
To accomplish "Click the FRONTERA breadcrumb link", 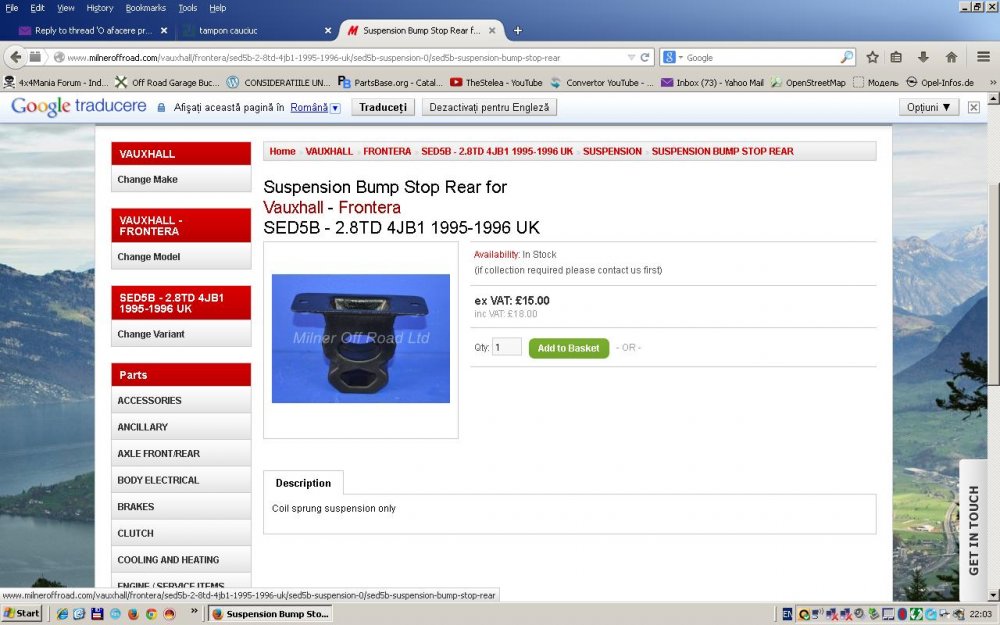I will [387, 151].
